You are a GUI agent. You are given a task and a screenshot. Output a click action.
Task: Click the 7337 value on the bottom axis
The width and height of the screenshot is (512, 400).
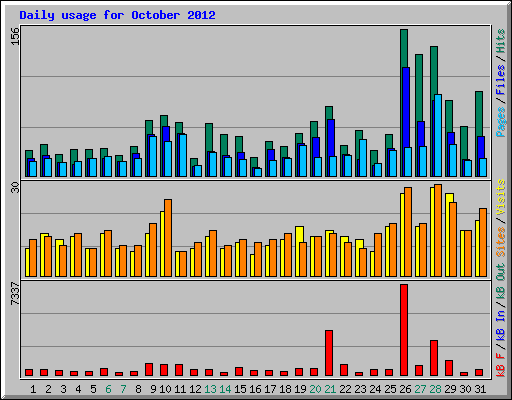(x=15, y=293)
